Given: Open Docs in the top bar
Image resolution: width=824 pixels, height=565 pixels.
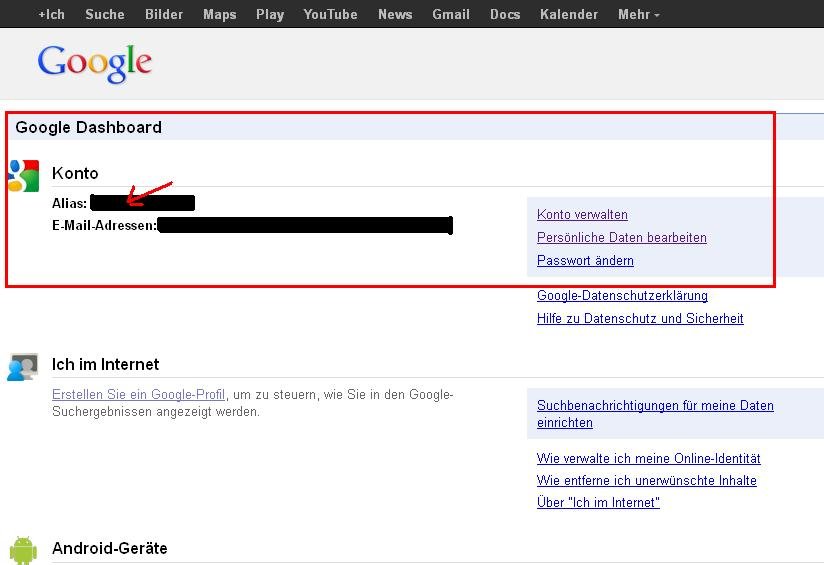Looking at the screenshot, I should [x=505, y=14].
